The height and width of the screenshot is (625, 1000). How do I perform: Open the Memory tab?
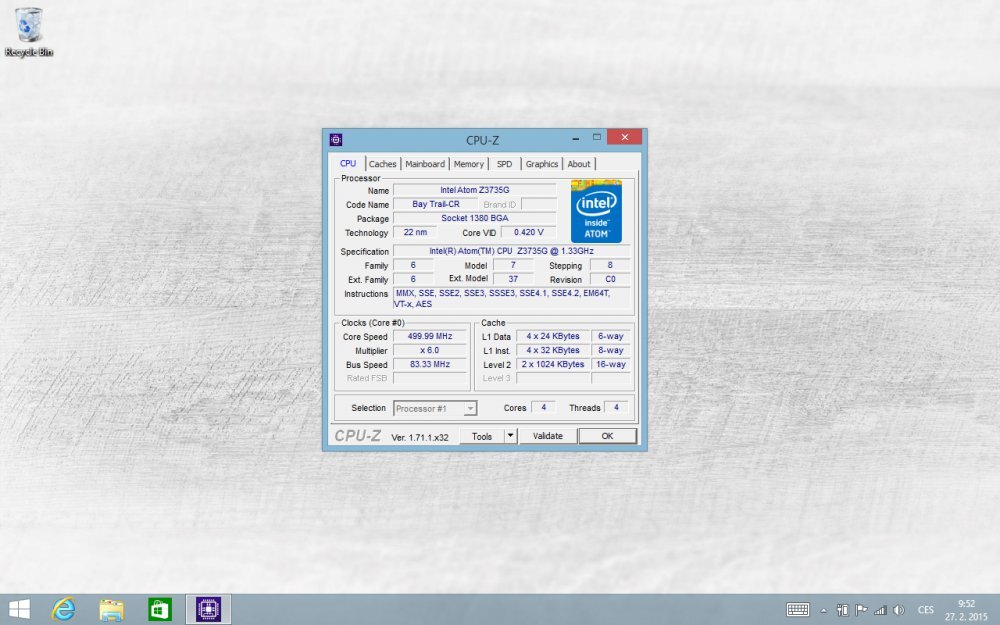468,164
